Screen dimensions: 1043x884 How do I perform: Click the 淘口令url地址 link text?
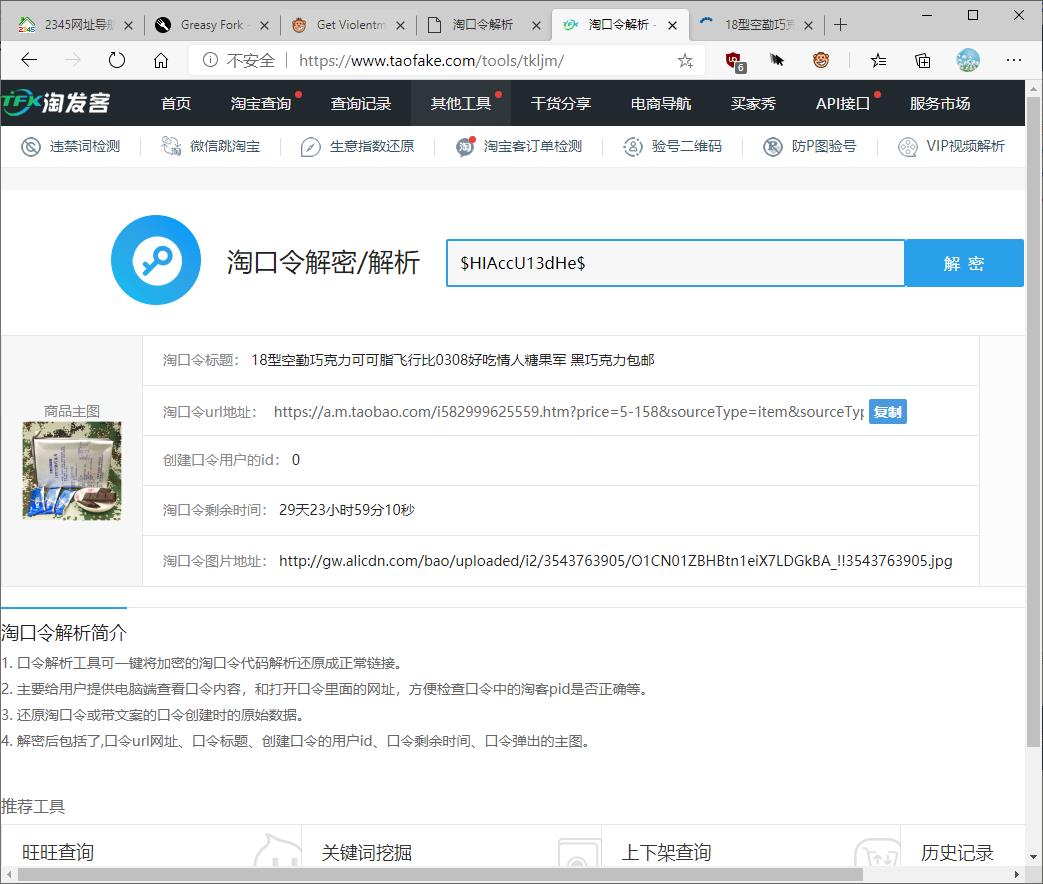[x=569, y=412]
